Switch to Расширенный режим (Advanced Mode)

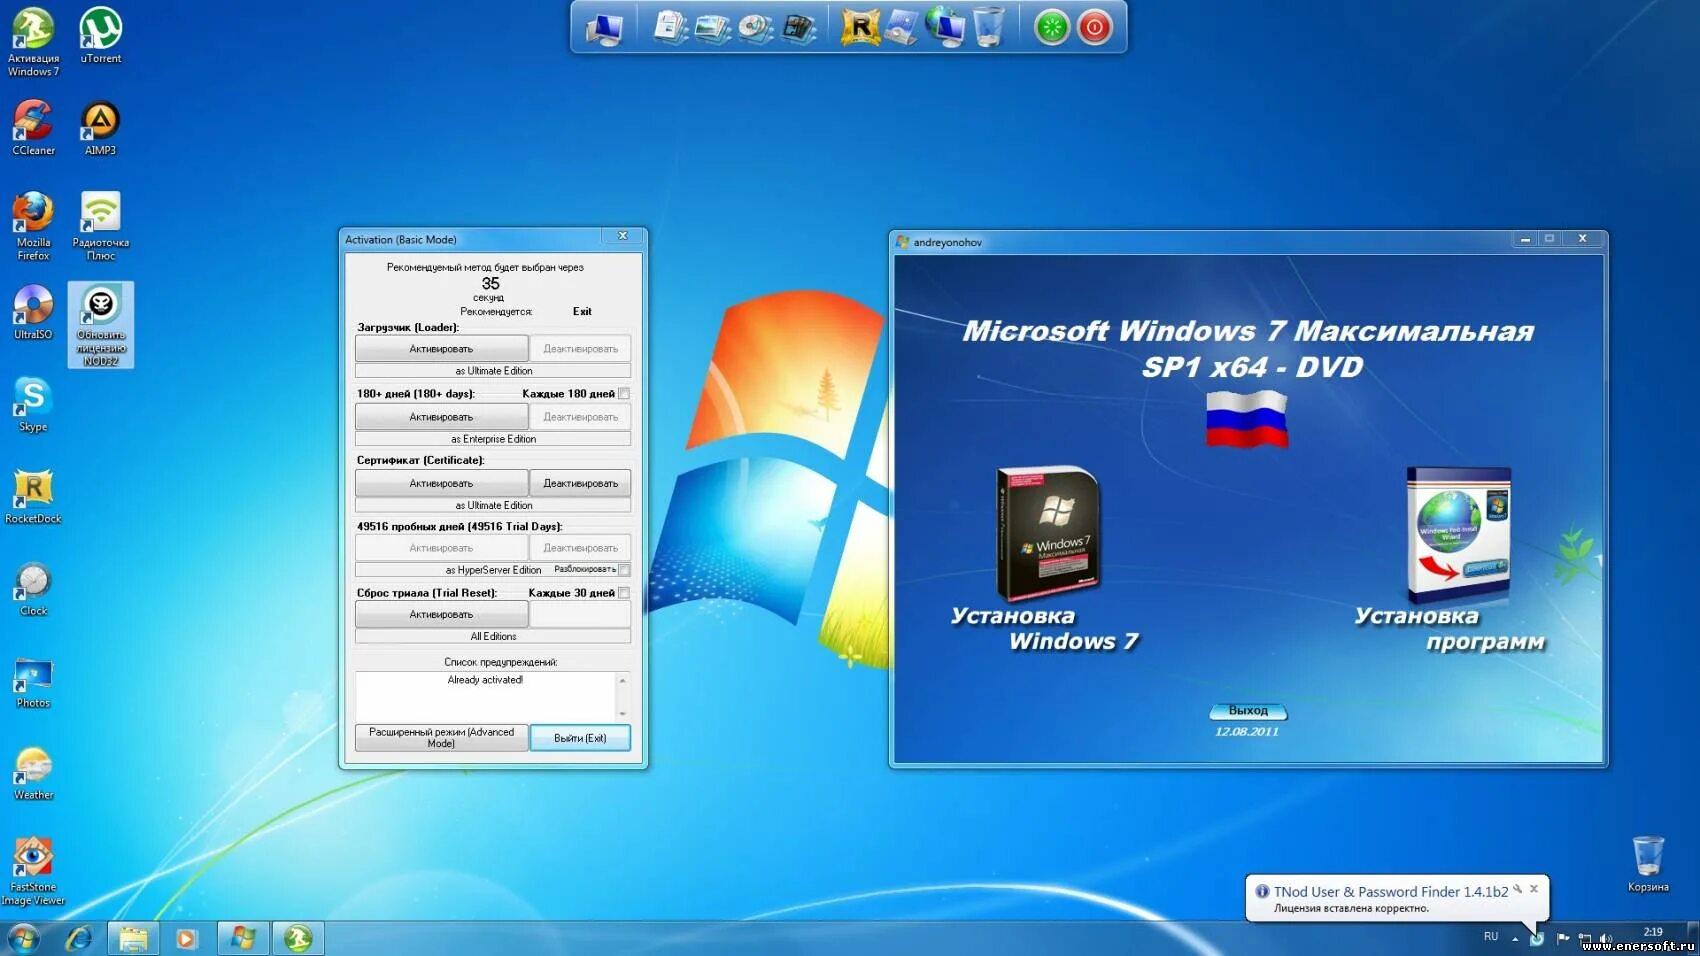[441, 738]
